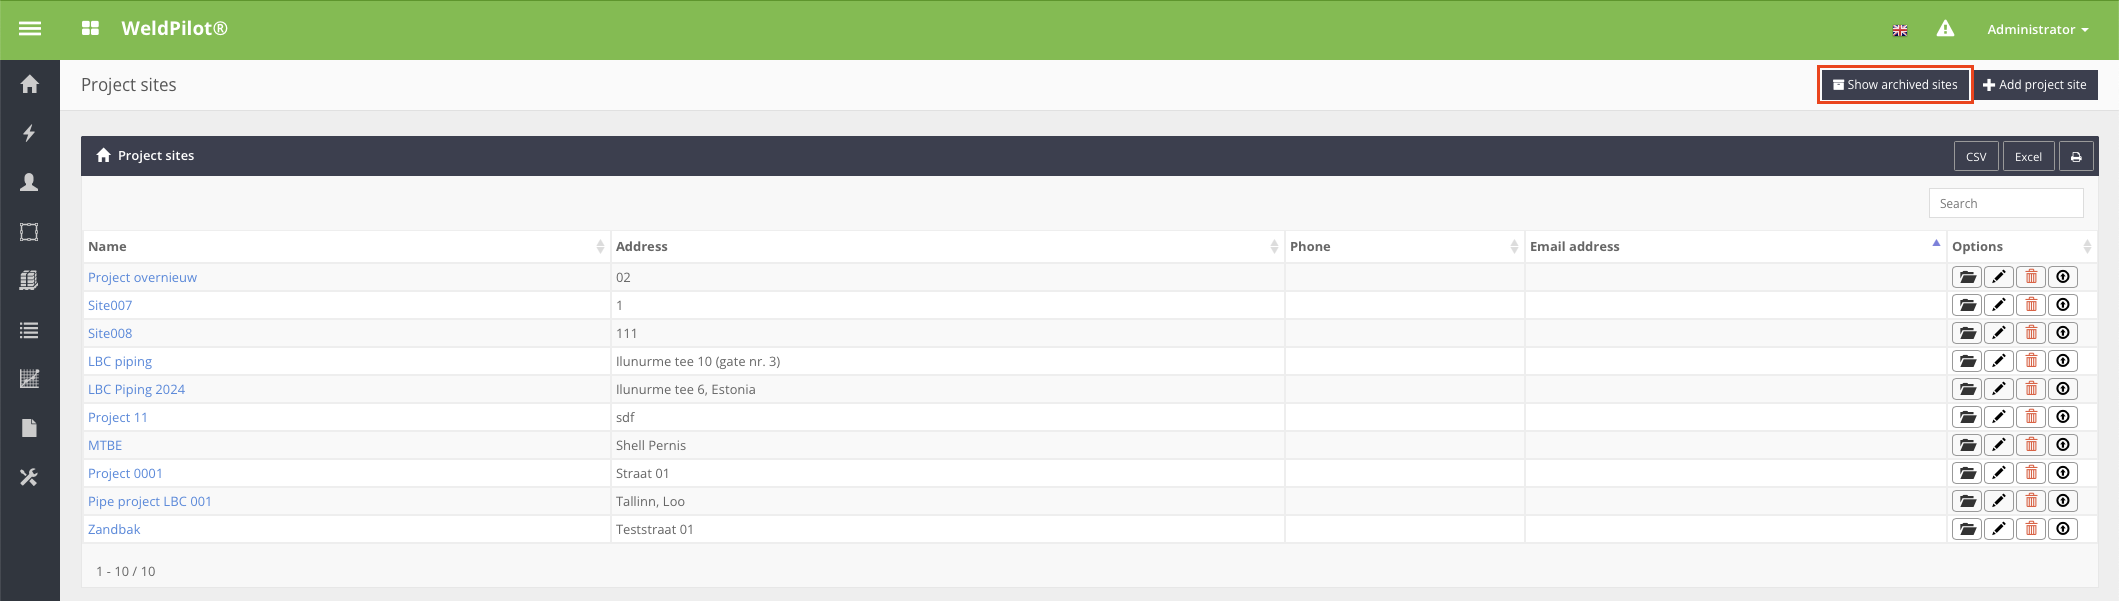Click the Search input field

coord(2005,204)
